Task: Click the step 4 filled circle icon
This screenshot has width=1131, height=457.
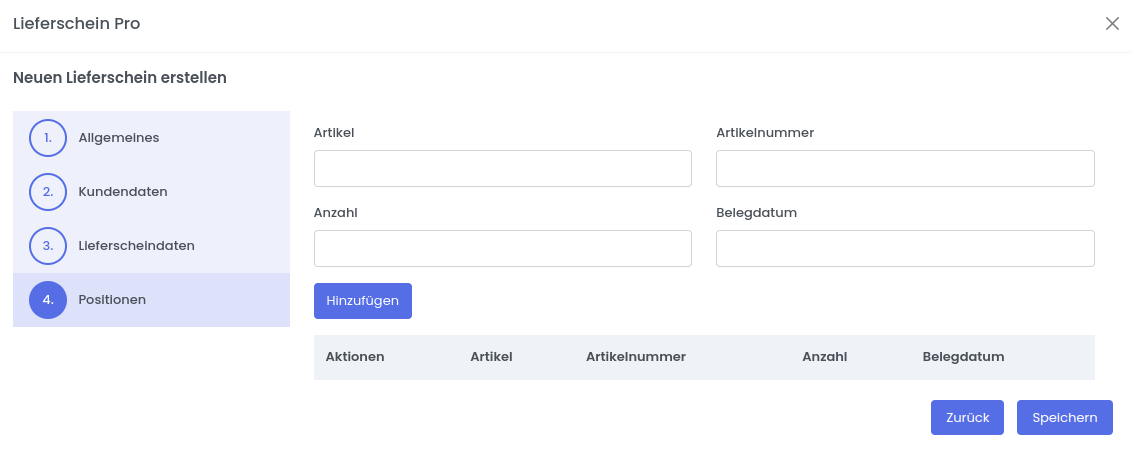Action: point(48,300)
